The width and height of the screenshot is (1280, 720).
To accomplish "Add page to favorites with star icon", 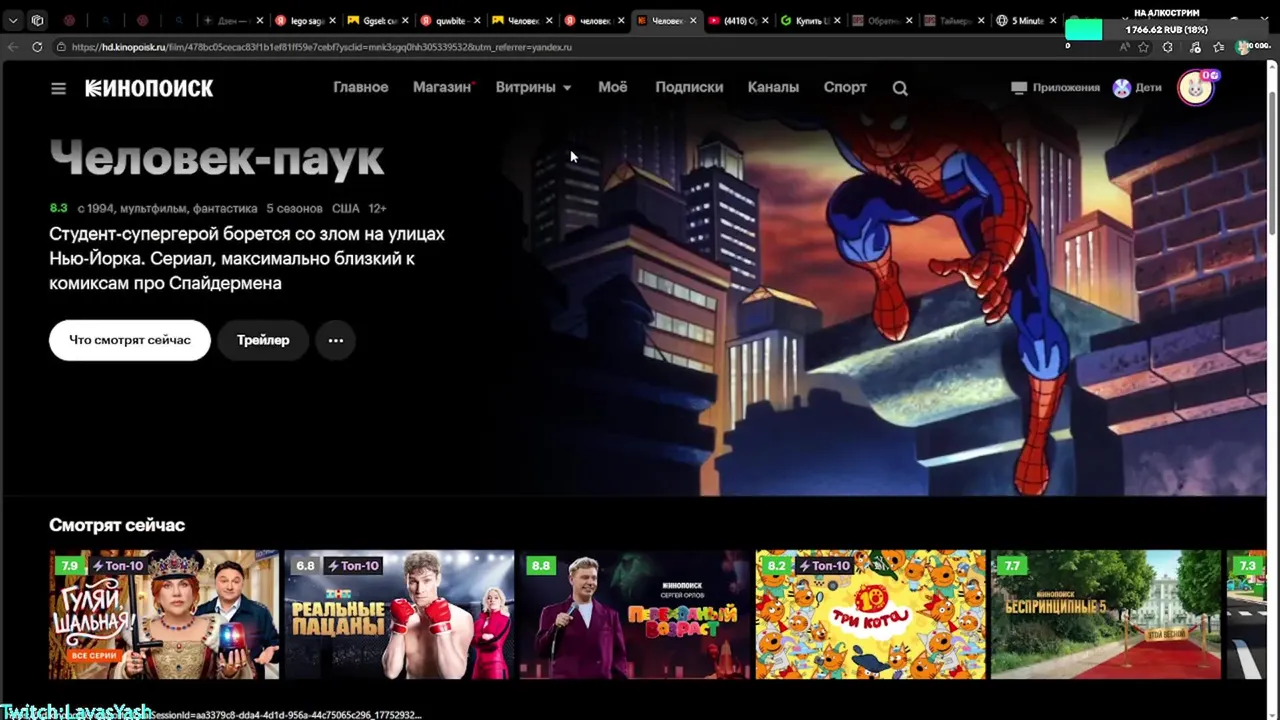I will (x=1144, y=47).
